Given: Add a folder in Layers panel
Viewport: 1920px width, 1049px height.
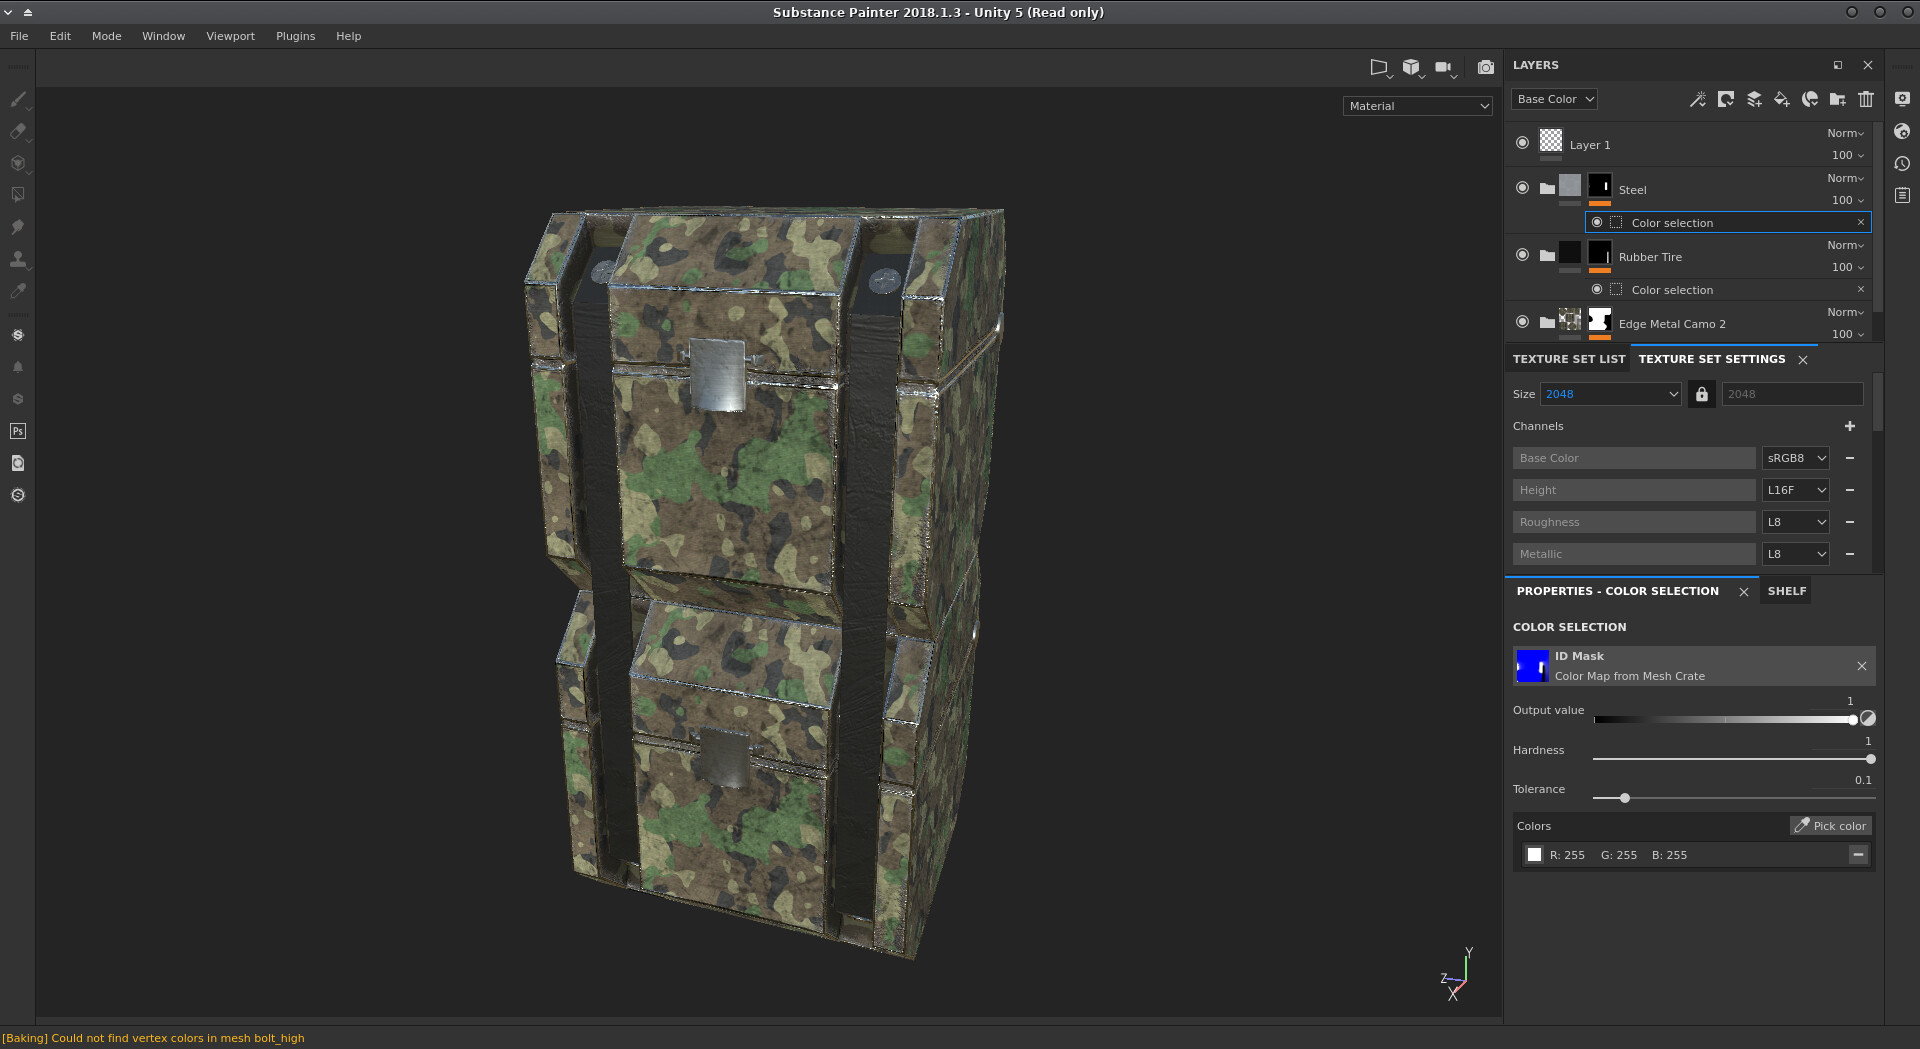Looking at the screenshot, I should coord(1838,99).
